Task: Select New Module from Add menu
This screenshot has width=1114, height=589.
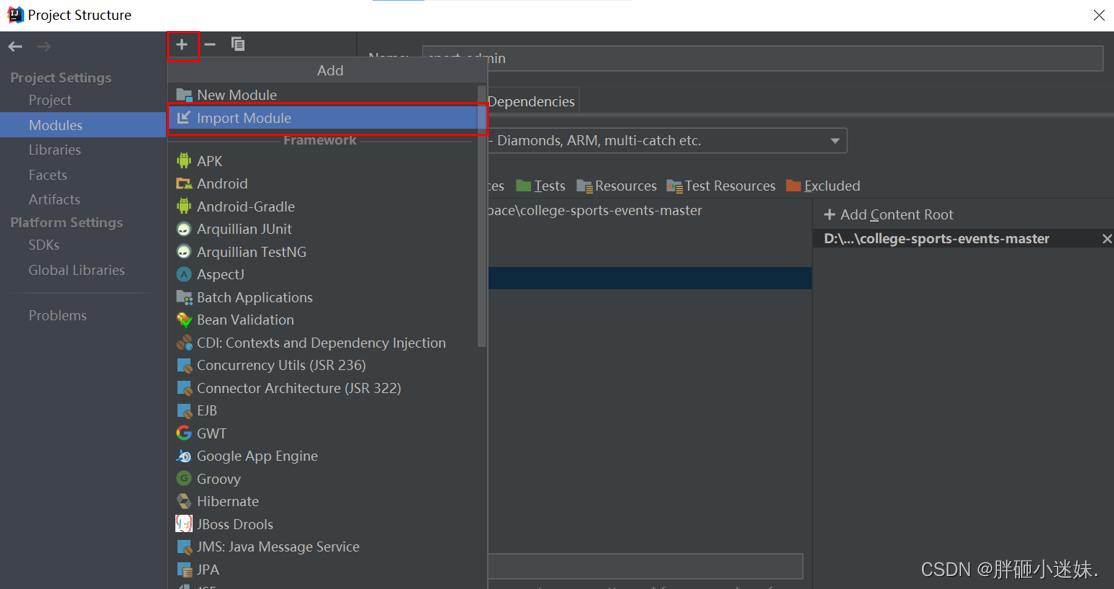Action: 327,94
